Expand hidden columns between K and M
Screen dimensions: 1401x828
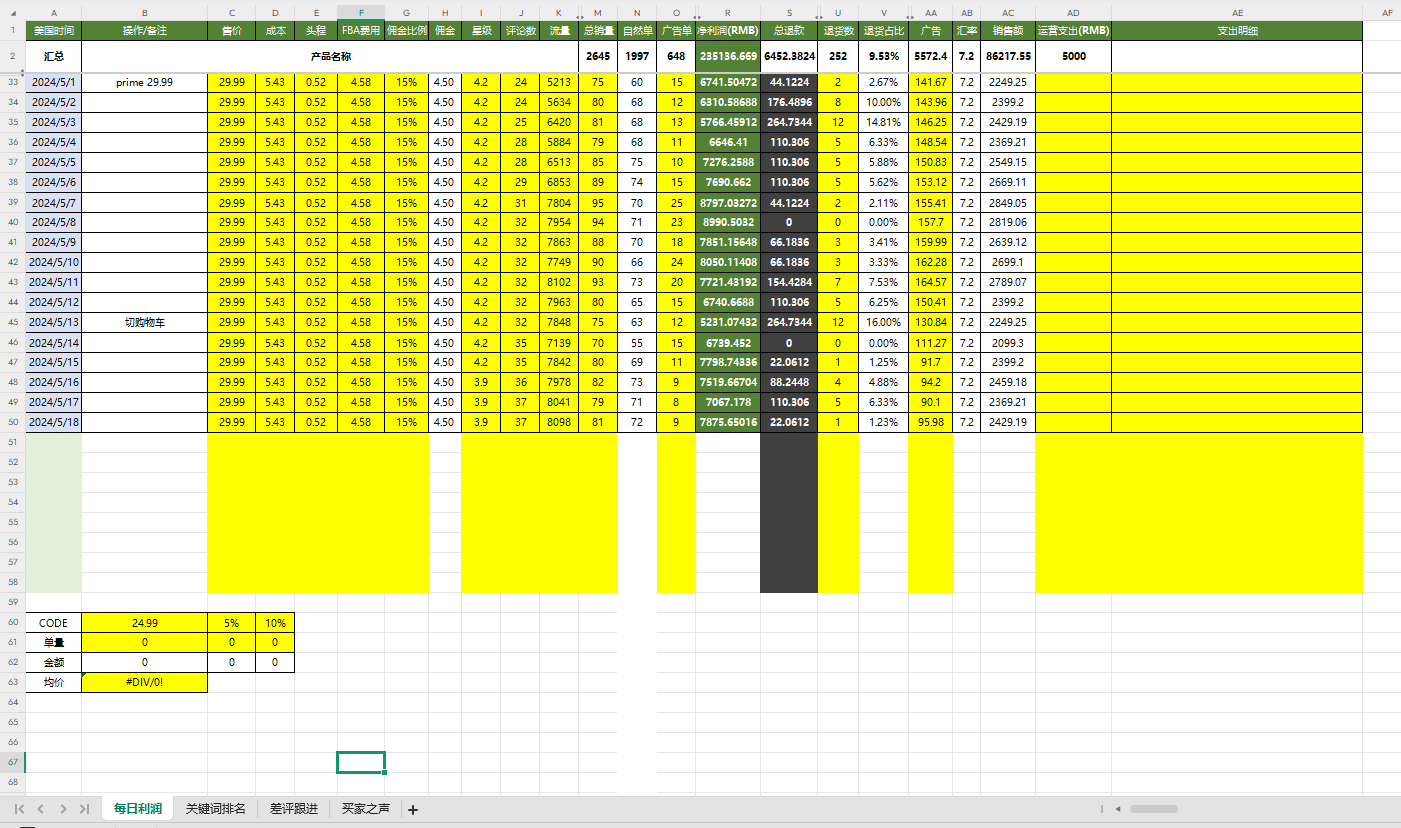579,17
